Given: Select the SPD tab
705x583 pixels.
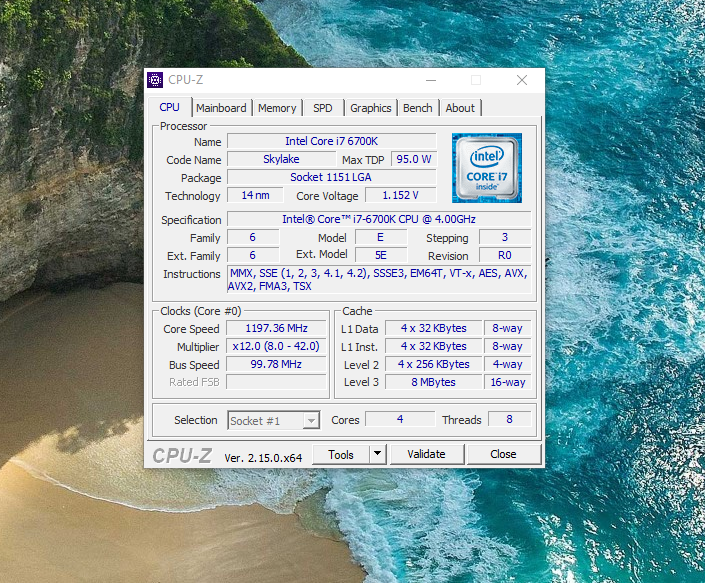Looking at the screenshot, I should coord(323,108).
